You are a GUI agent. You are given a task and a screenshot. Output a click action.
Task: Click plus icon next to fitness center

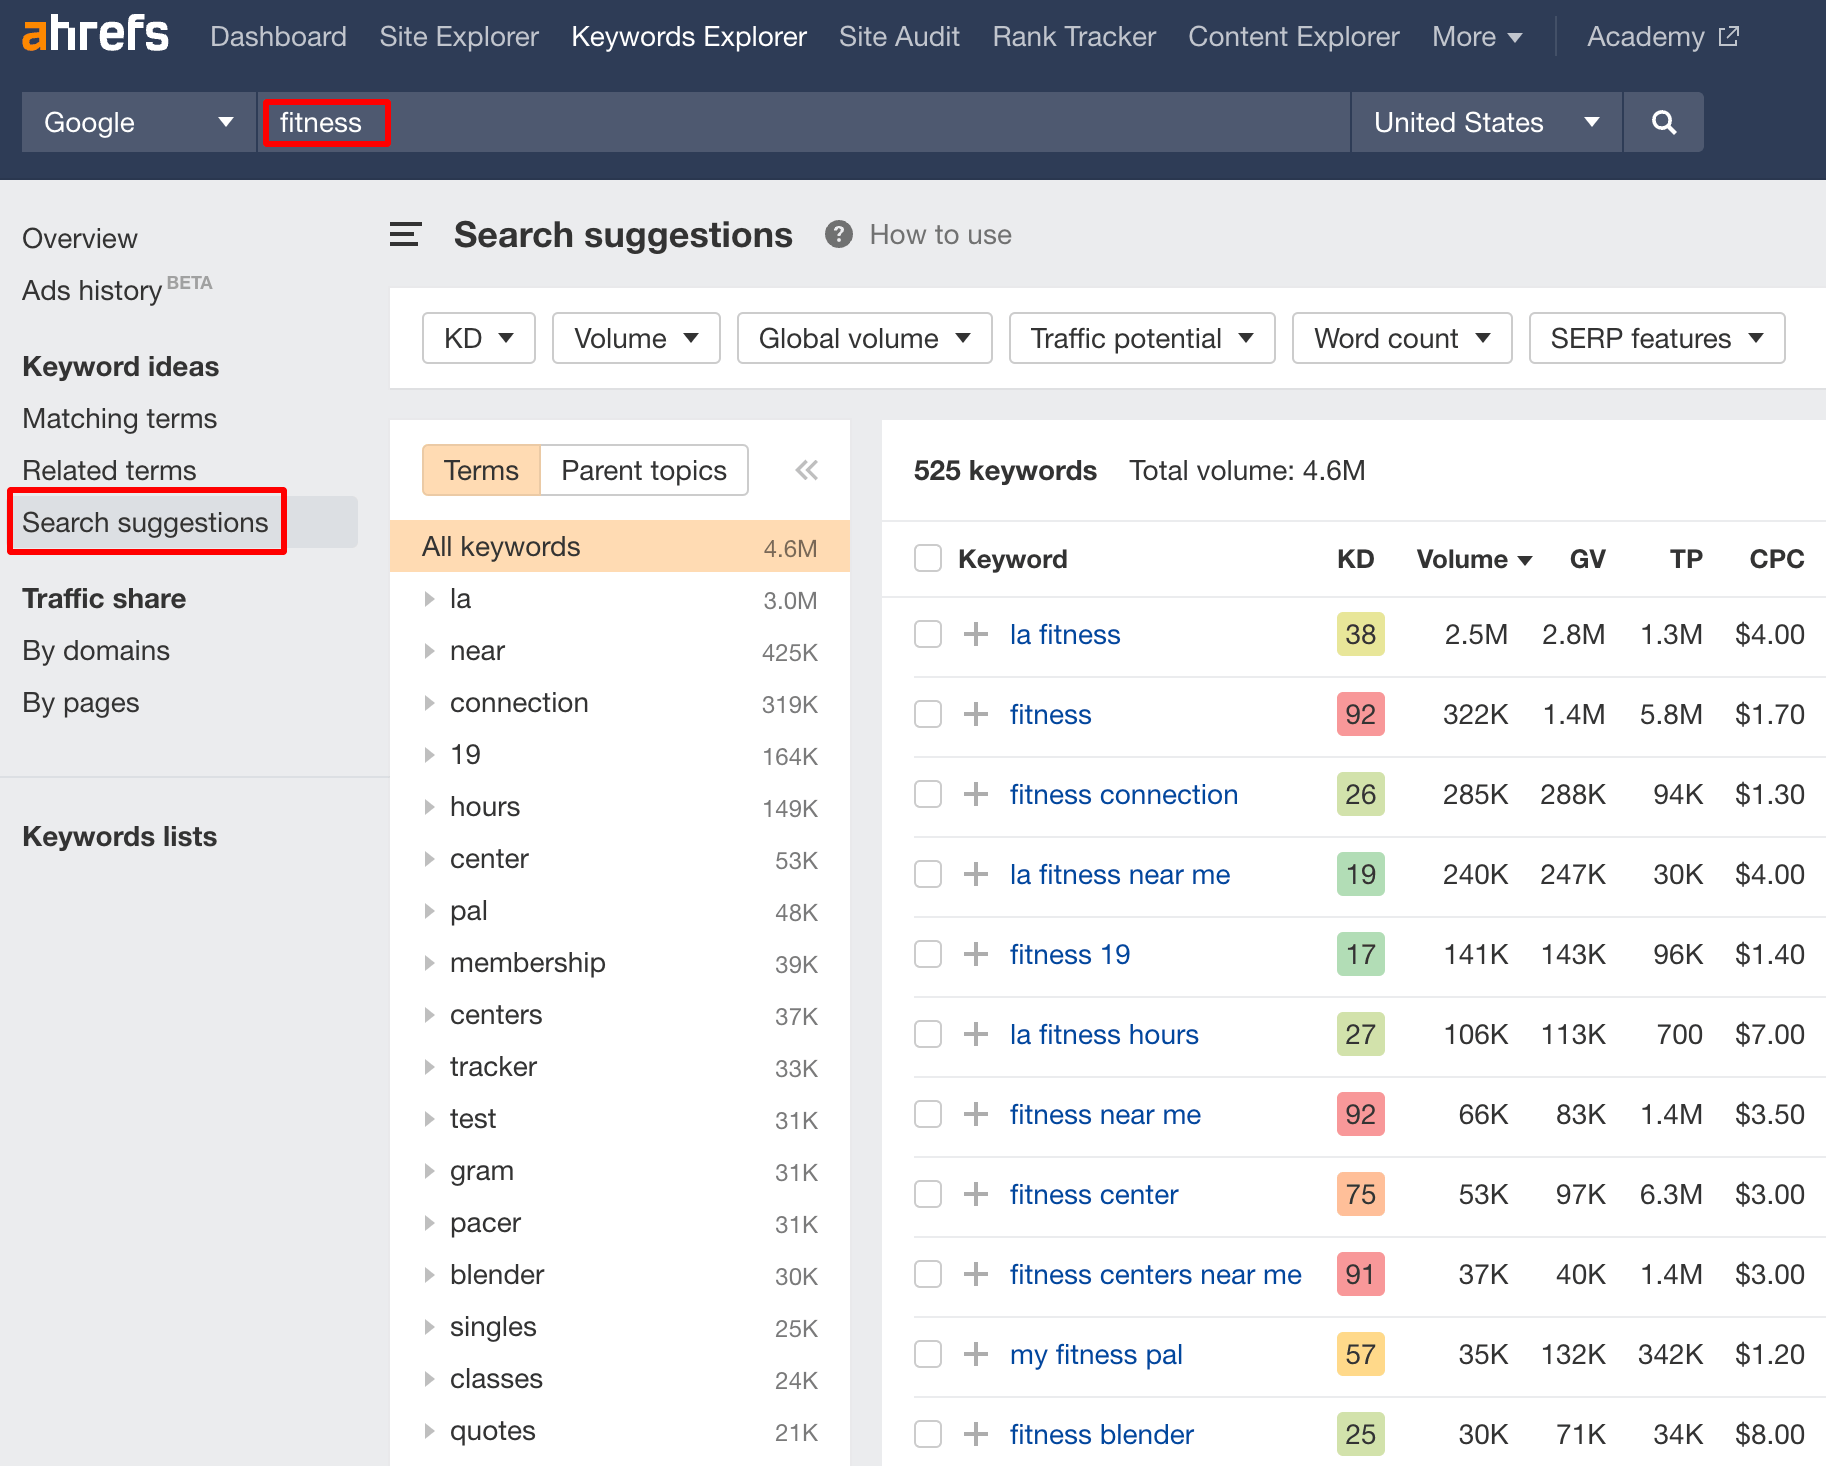point(976,1194)
